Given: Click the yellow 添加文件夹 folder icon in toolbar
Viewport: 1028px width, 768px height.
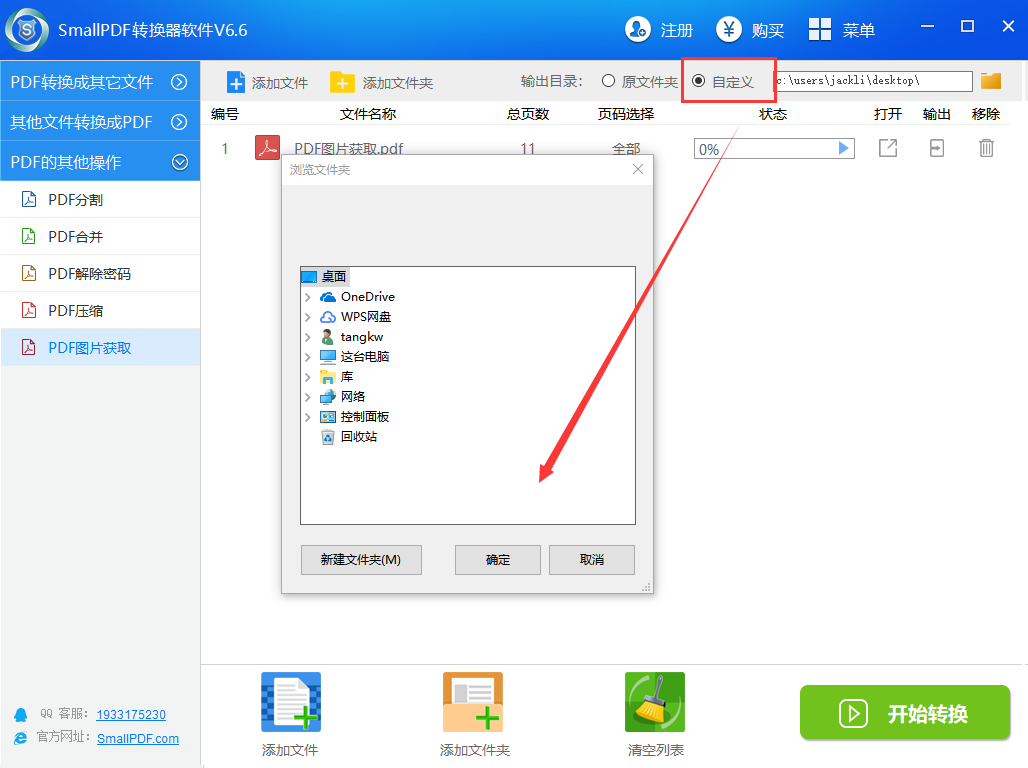Looking at the screenshot, I should [x=342, y=82].
